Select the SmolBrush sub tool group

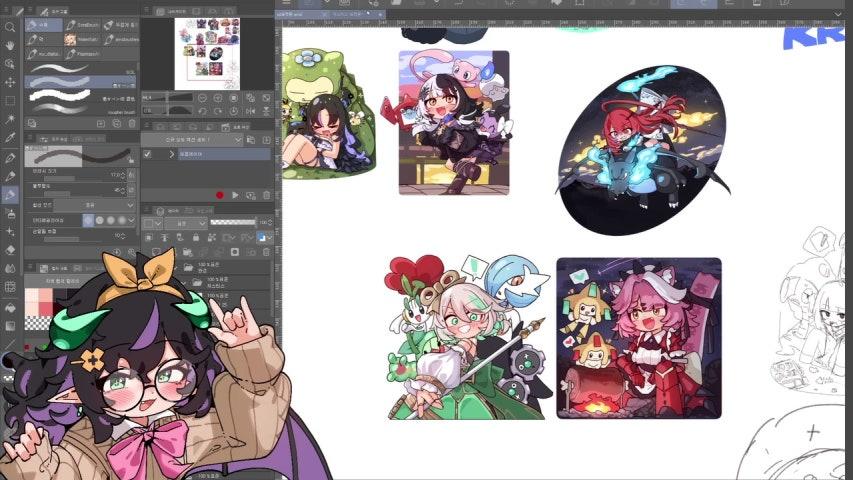pyautogui.click(x=82, y=25)
